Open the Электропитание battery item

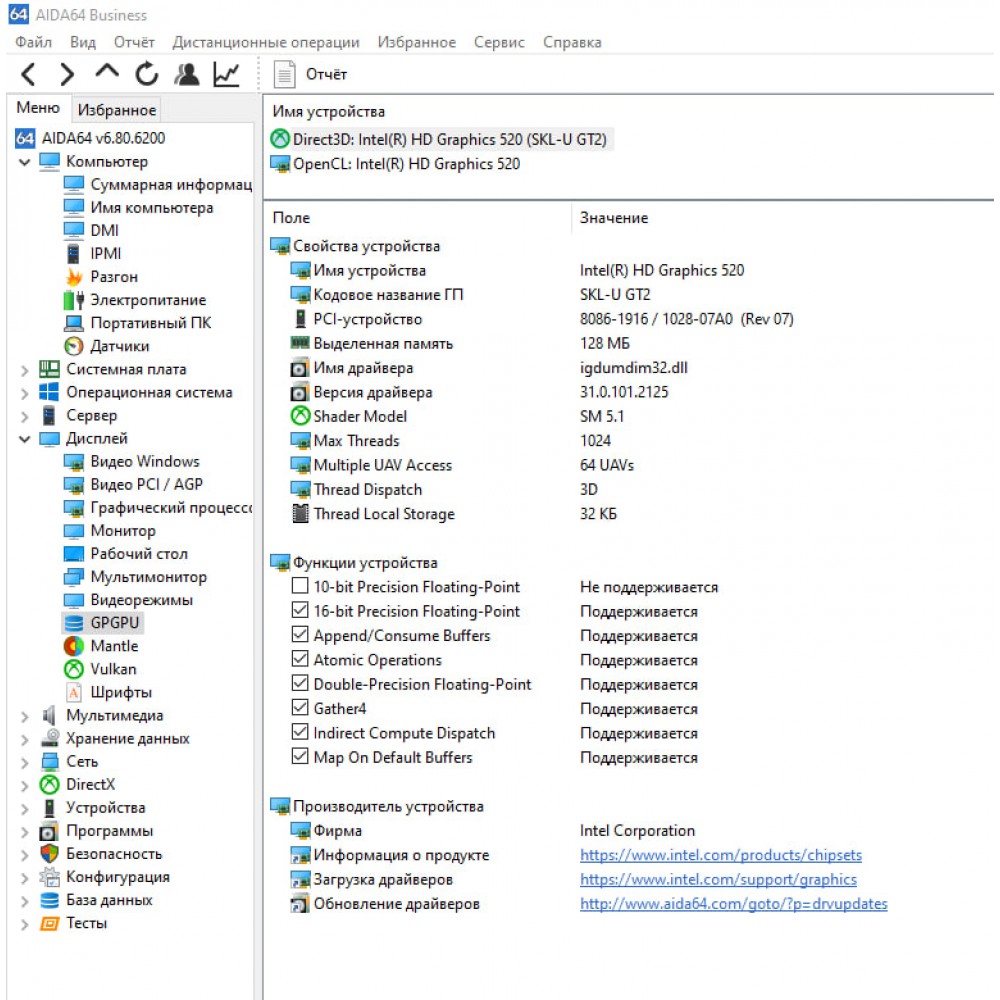tap(135, 300)
